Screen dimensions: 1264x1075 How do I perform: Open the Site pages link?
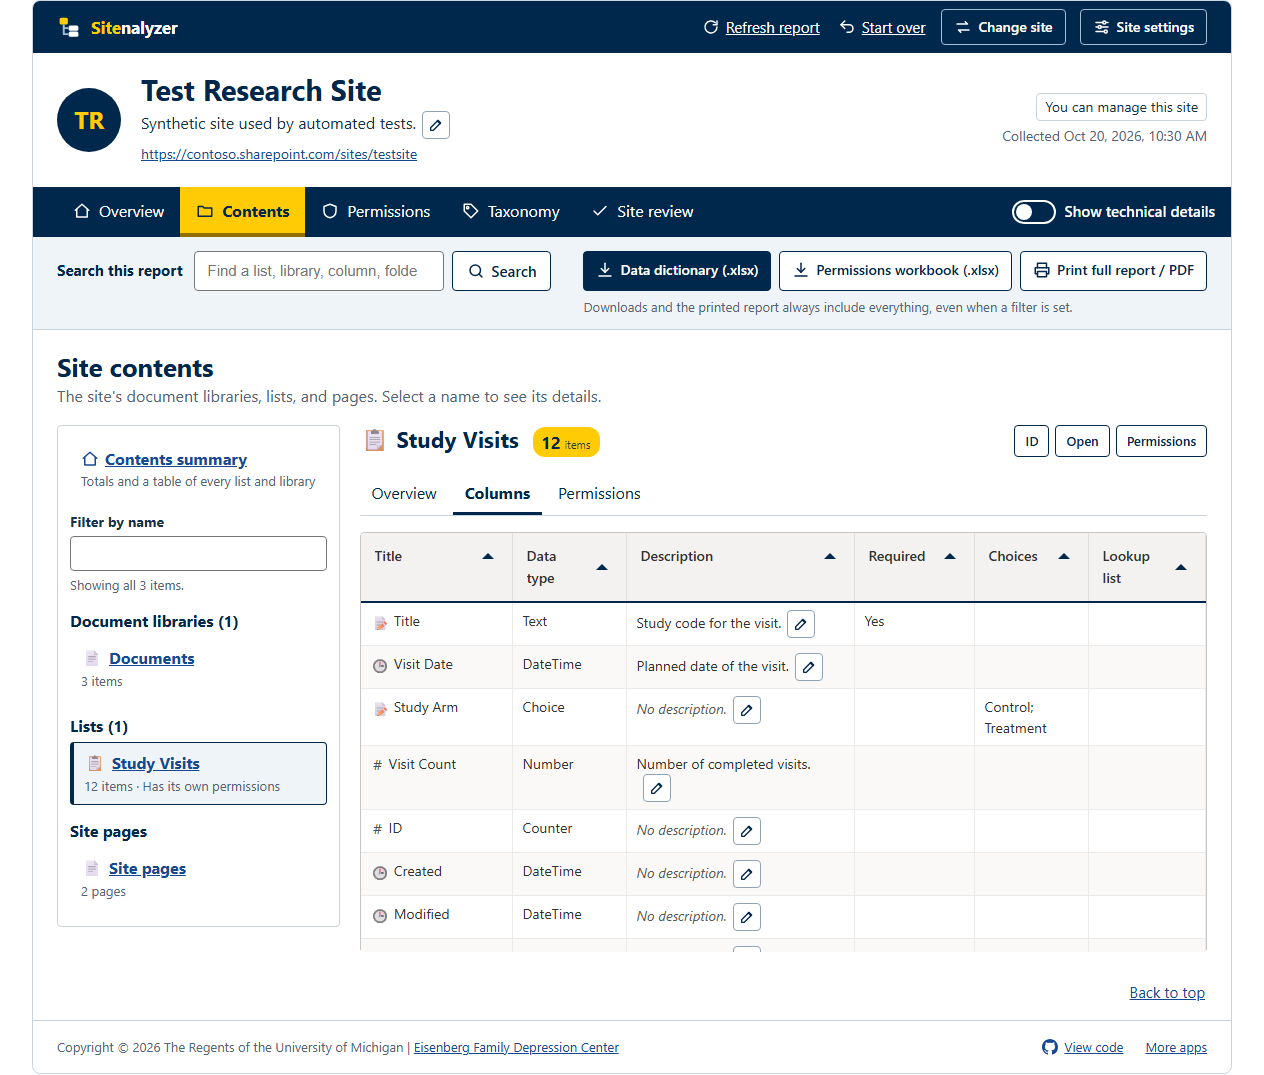click(147, 868)
